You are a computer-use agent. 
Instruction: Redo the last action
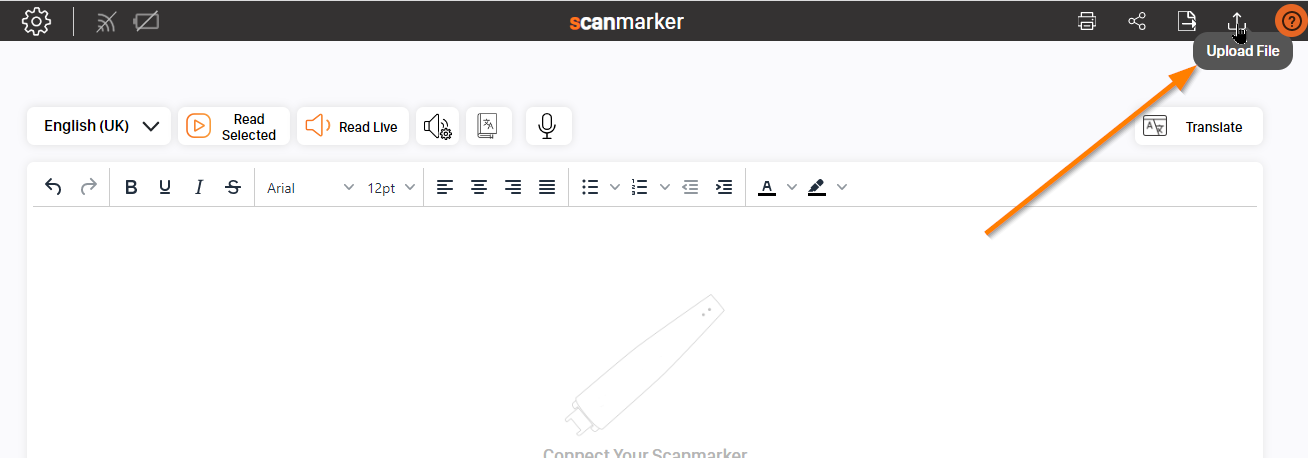89,187
